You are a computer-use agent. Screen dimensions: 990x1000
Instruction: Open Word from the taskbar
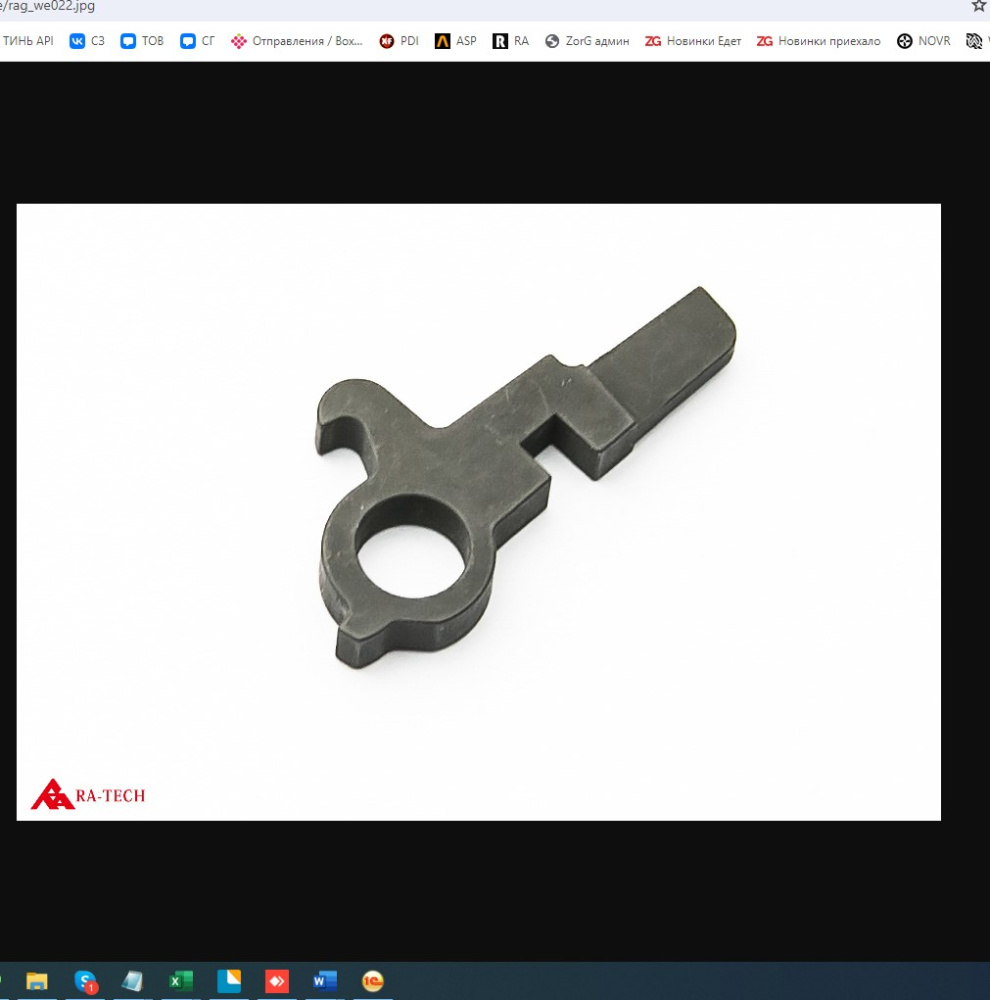325,981
